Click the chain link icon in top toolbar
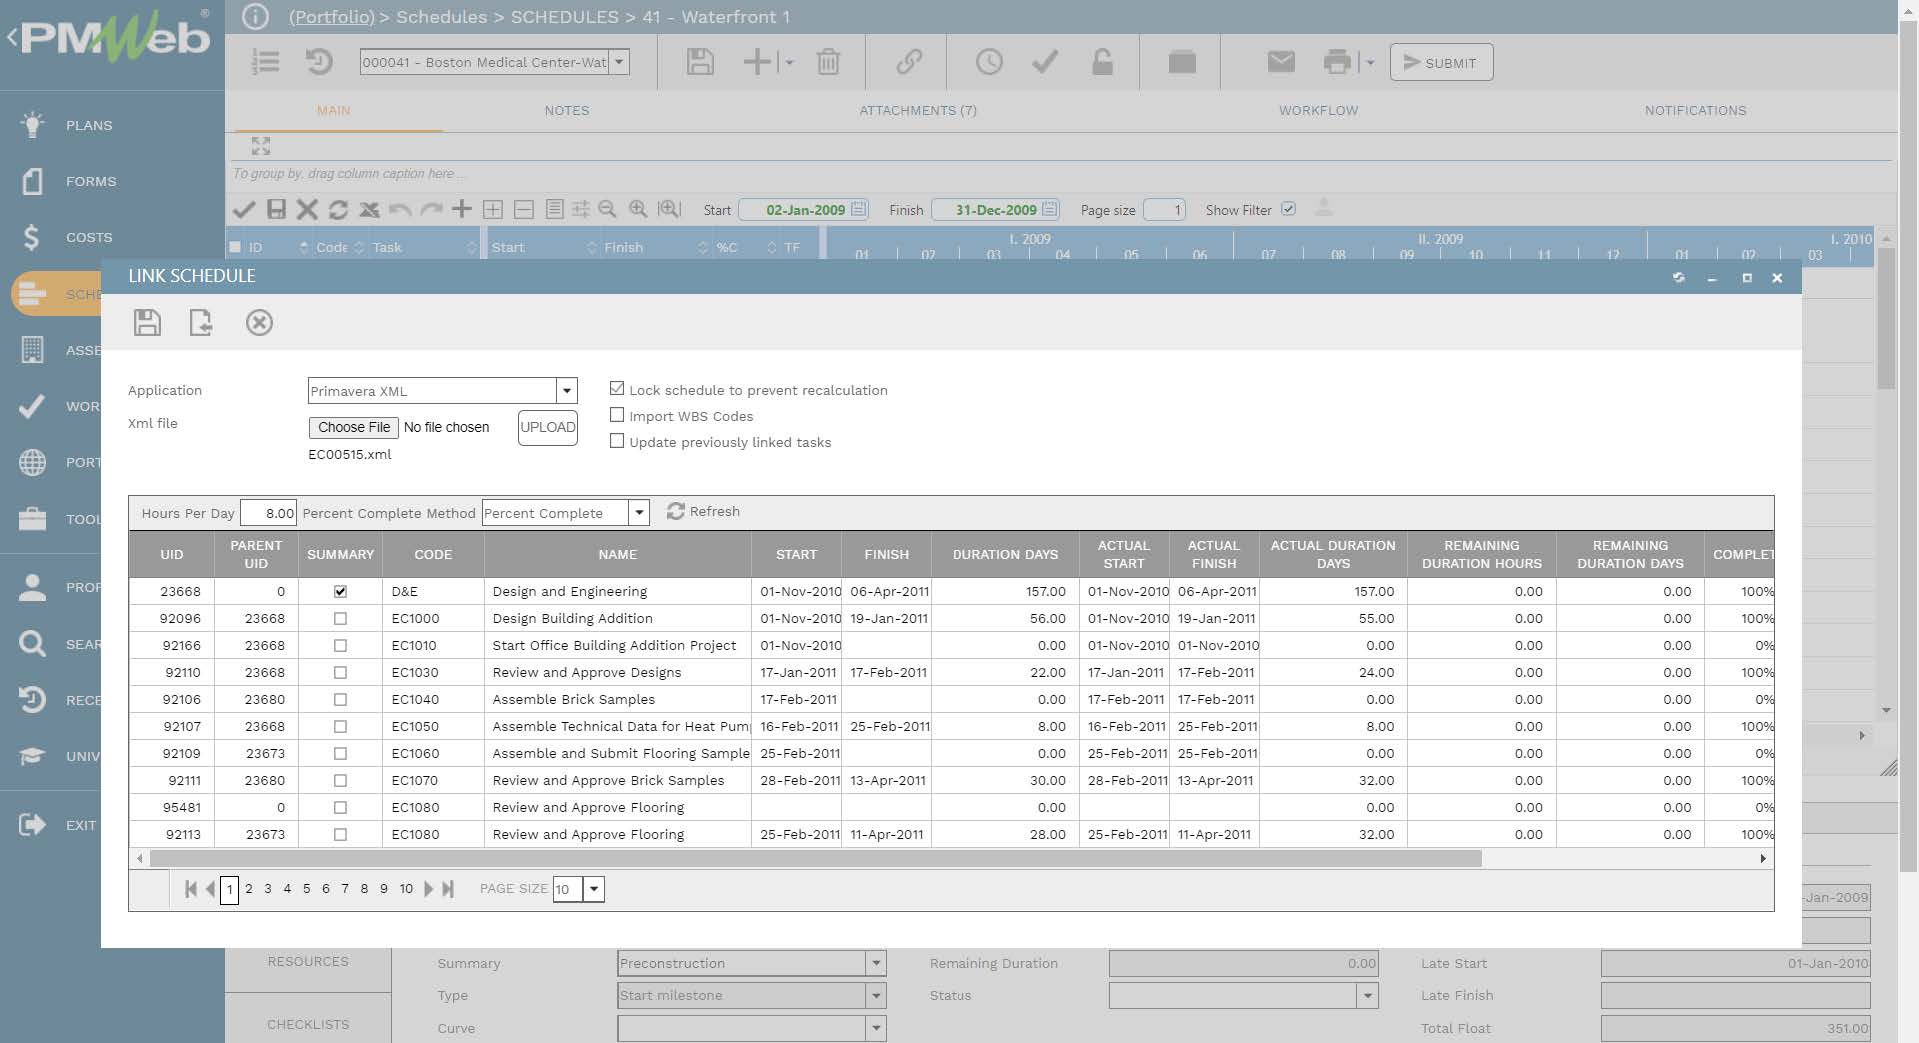Image resolution: width=1919 pixels, height=1043 pixels. [909, 62]
